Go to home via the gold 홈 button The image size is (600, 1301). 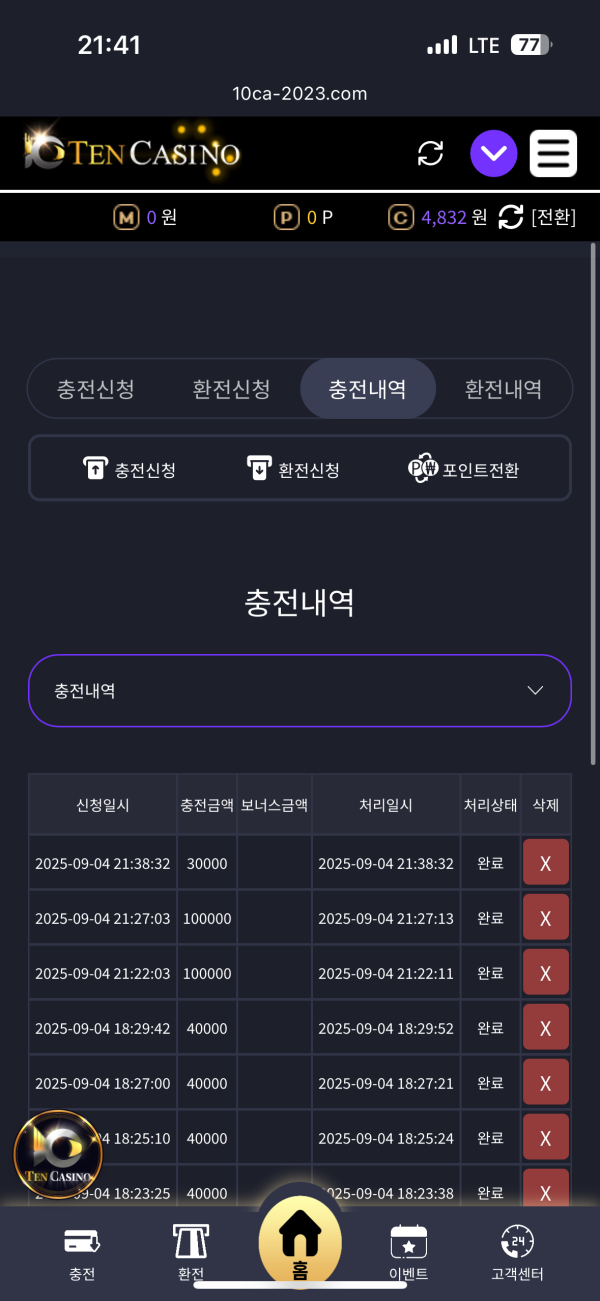coord(300,1240)
